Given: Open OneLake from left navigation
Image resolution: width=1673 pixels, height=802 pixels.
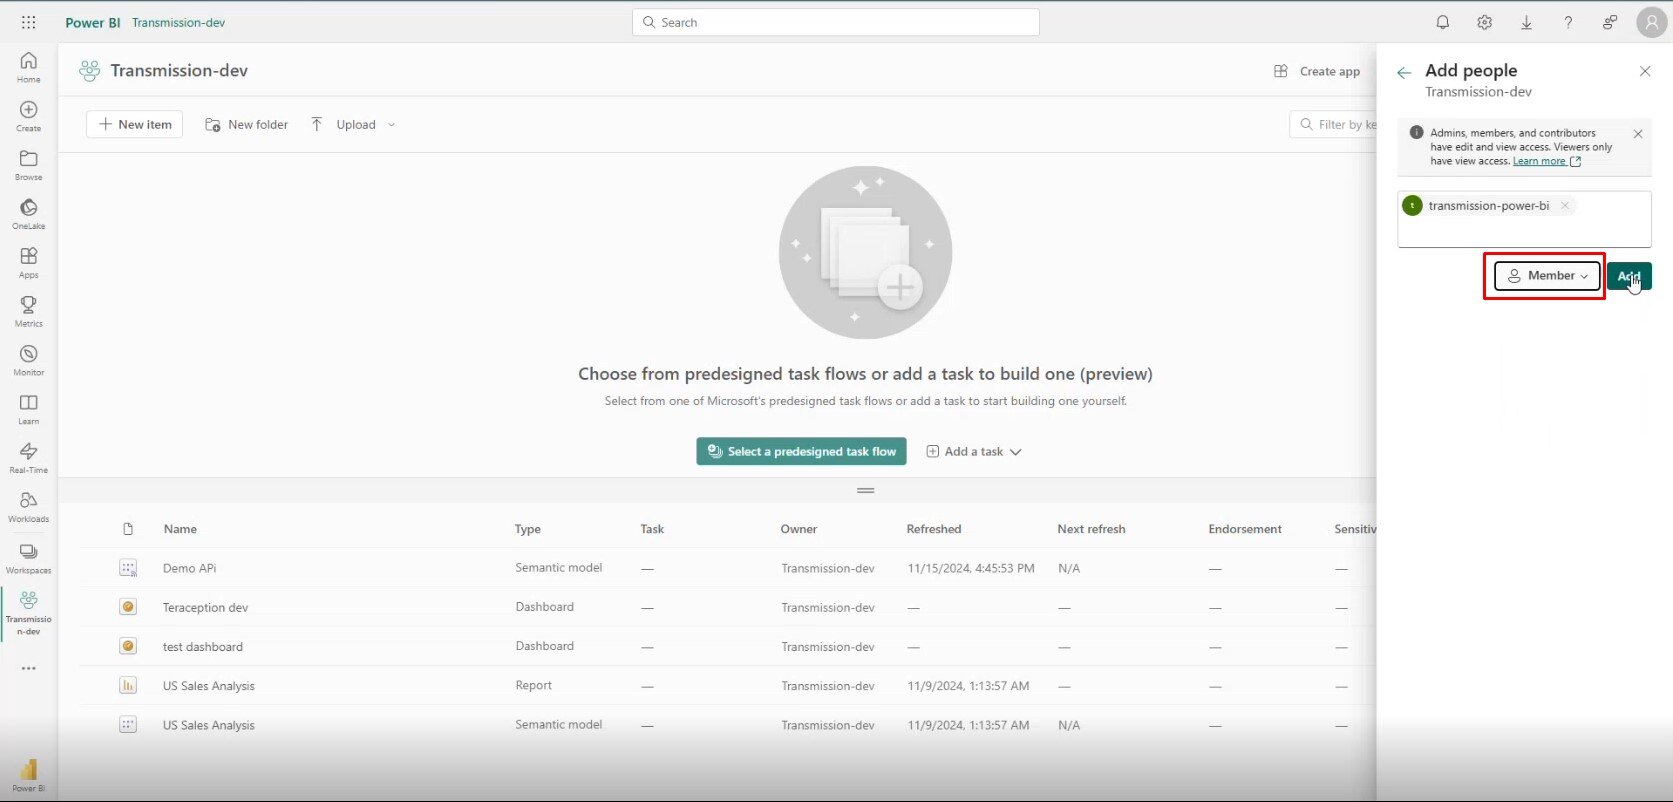Looking at the screenshot, I should click(x=28, y=214).
